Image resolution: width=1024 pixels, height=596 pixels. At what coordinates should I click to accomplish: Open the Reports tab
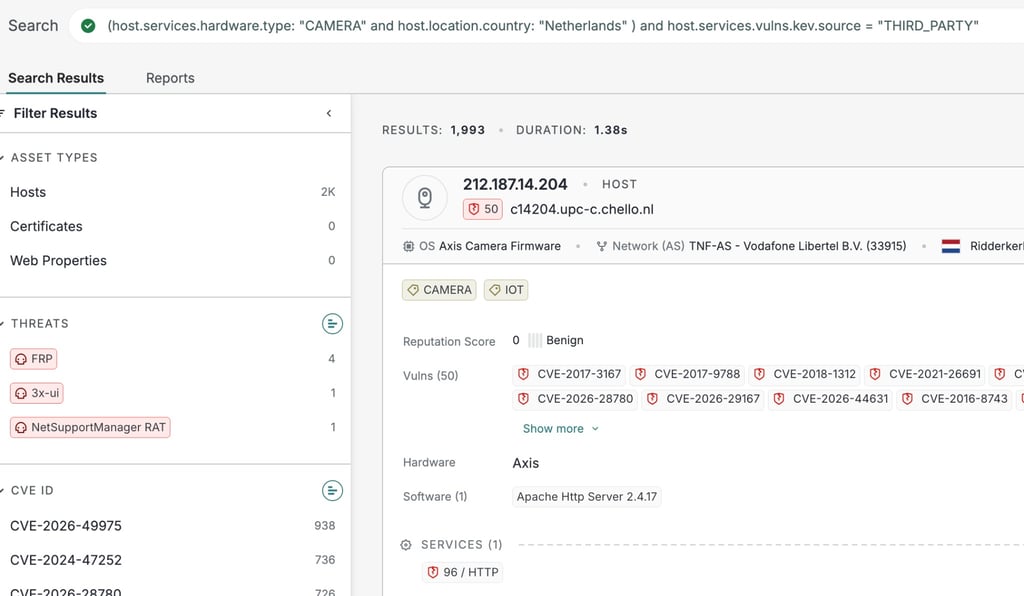click(170, 78)
